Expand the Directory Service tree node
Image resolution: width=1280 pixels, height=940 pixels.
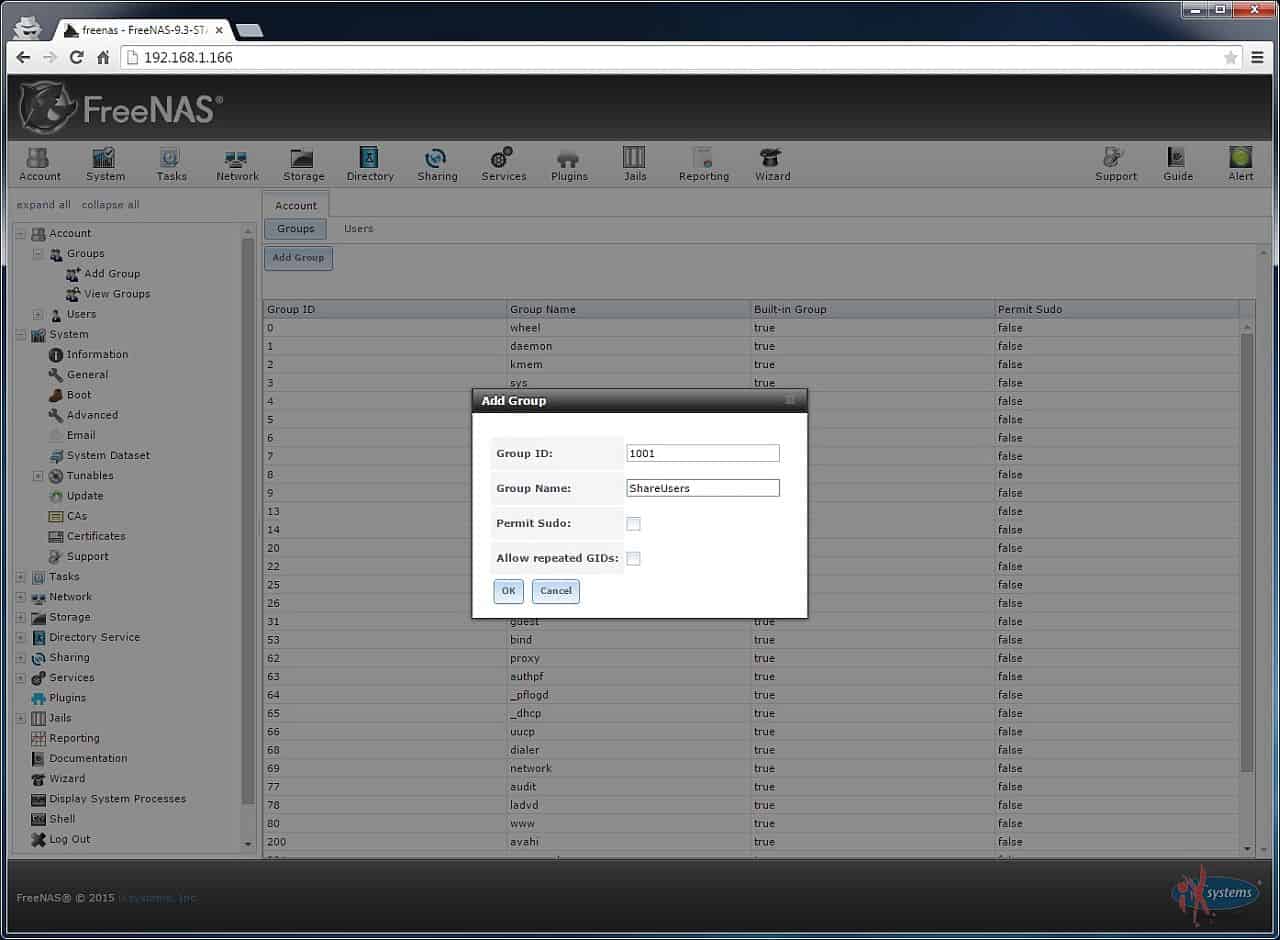coord(21,637)
